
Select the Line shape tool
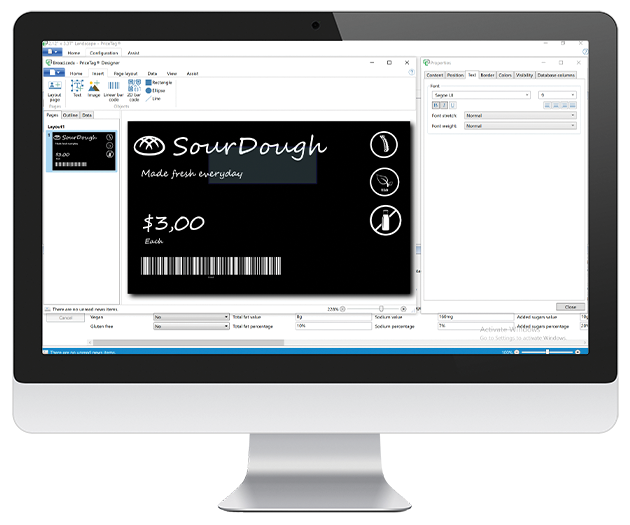tap(156, 98)
